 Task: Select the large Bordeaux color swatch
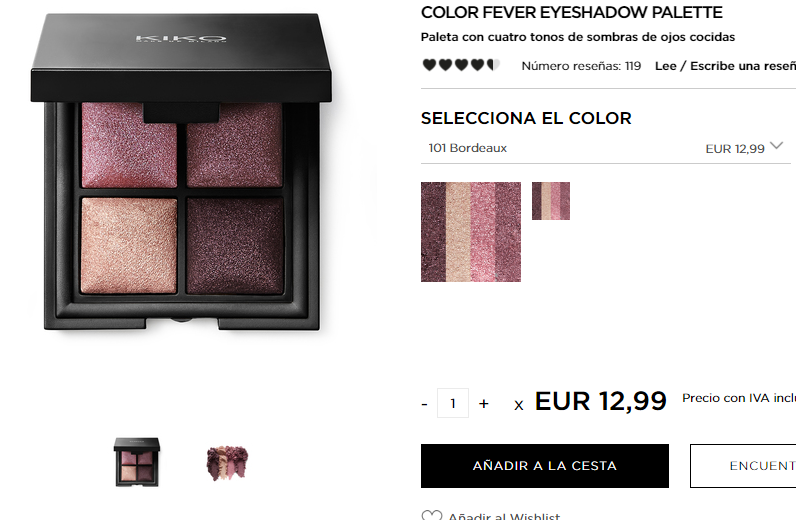point(471,232)
